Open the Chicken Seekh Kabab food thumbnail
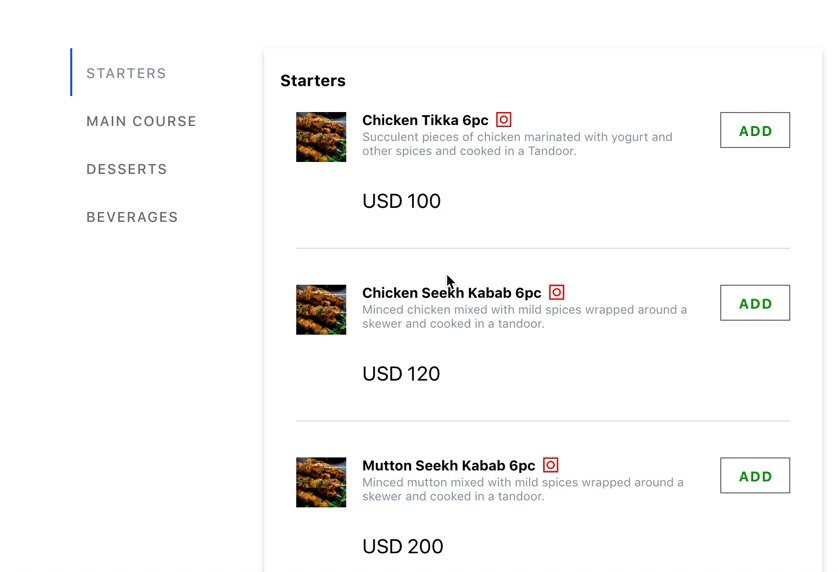838x572 pixels. point(321,310)
